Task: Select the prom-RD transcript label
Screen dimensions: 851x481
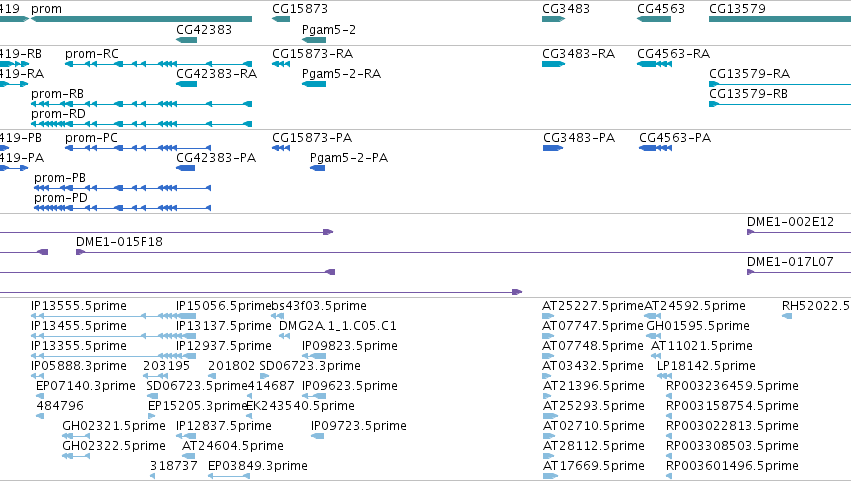Action: point(58,114)
